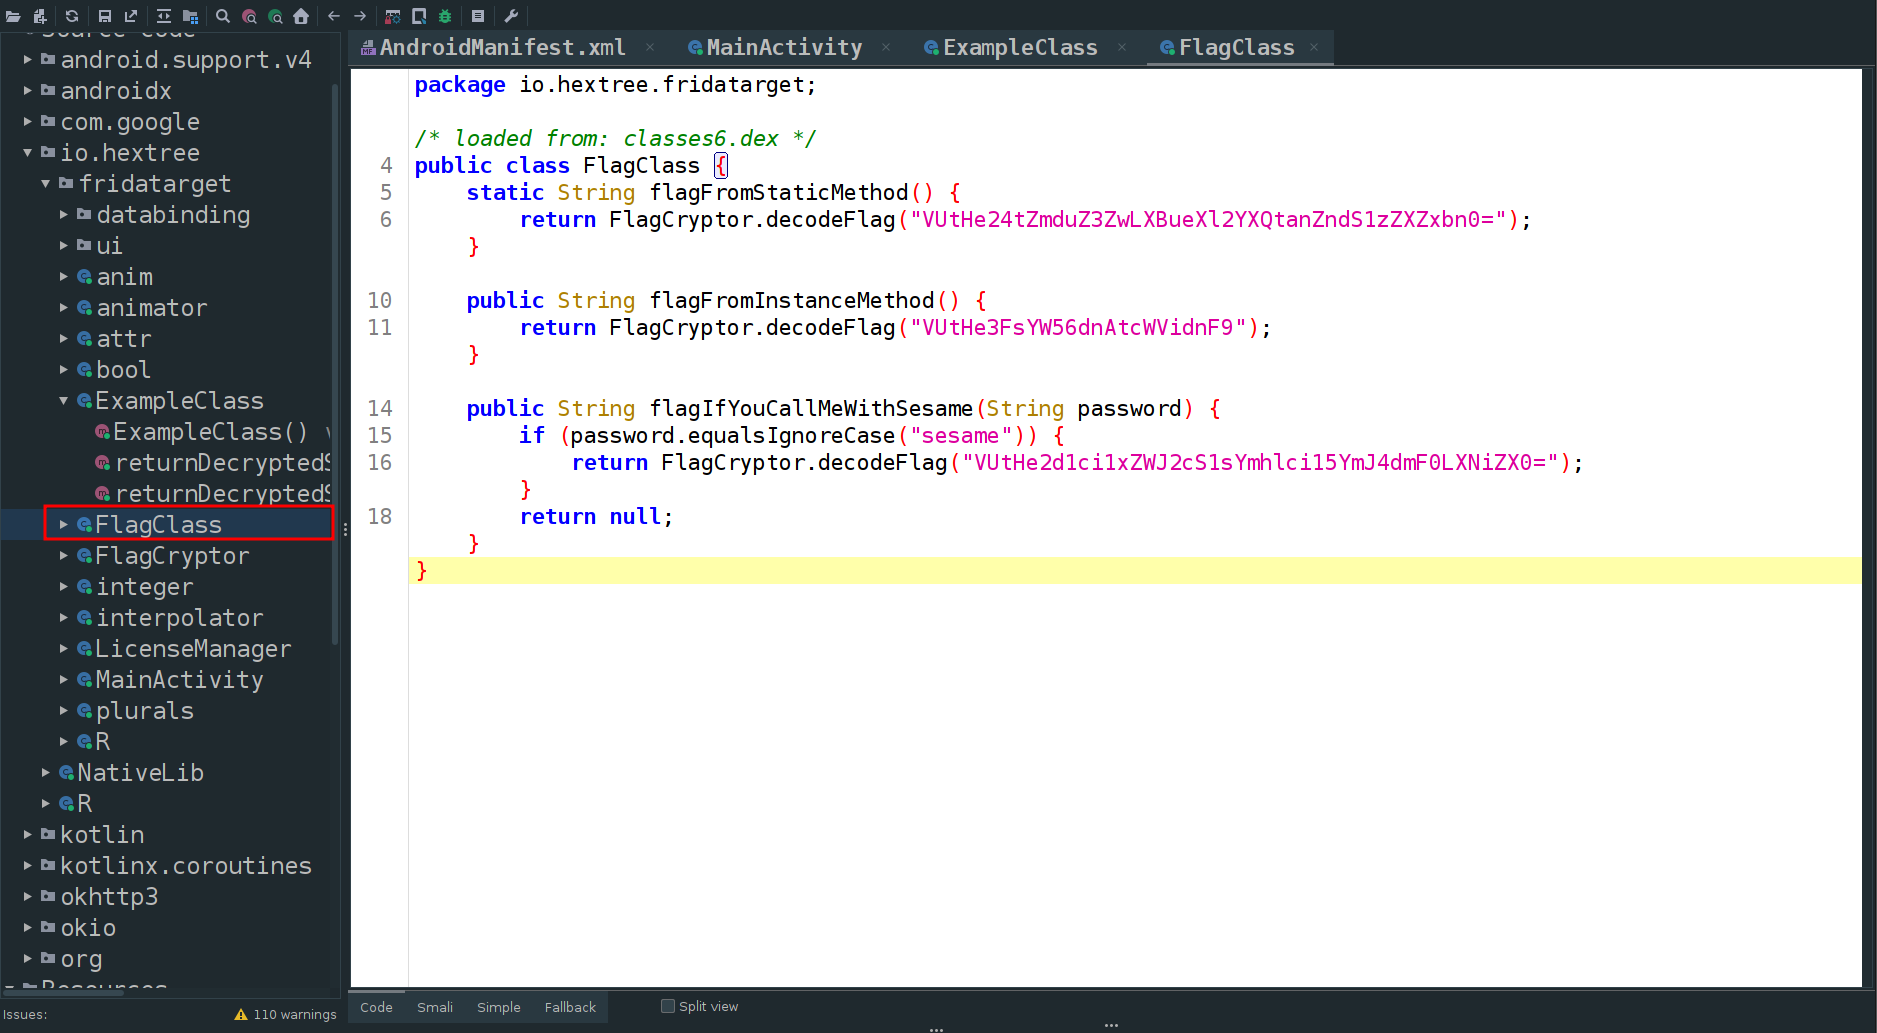Image resolution: width=1877 pixels, height=1033 pixels.
Task: Open the debugger green bug icon
Action: [445, 16]
